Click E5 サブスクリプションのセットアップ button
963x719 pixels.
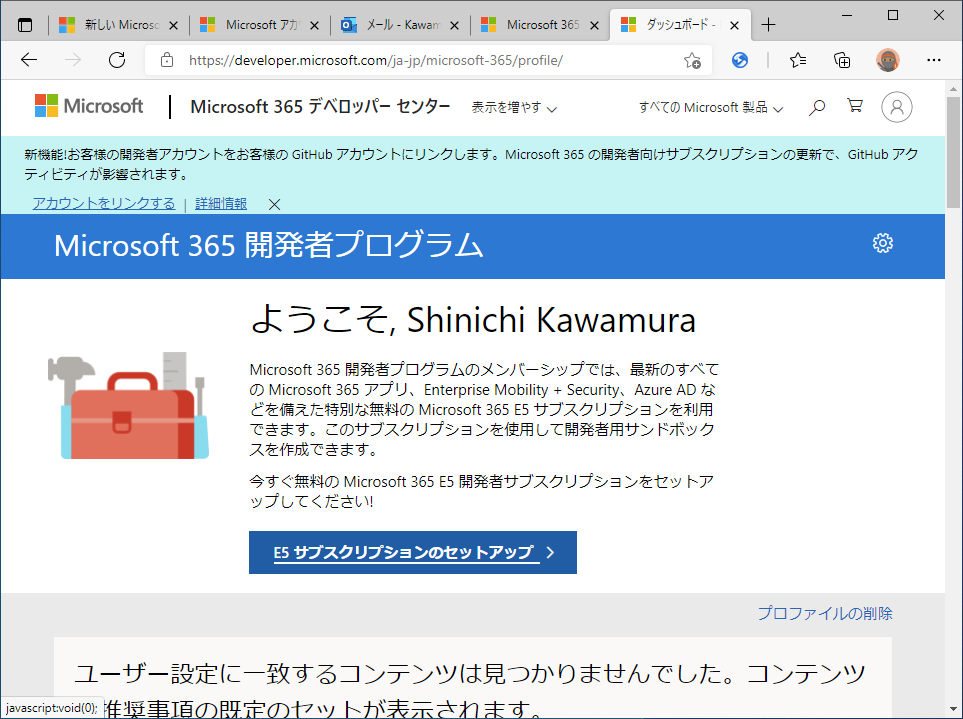[413, 553]
